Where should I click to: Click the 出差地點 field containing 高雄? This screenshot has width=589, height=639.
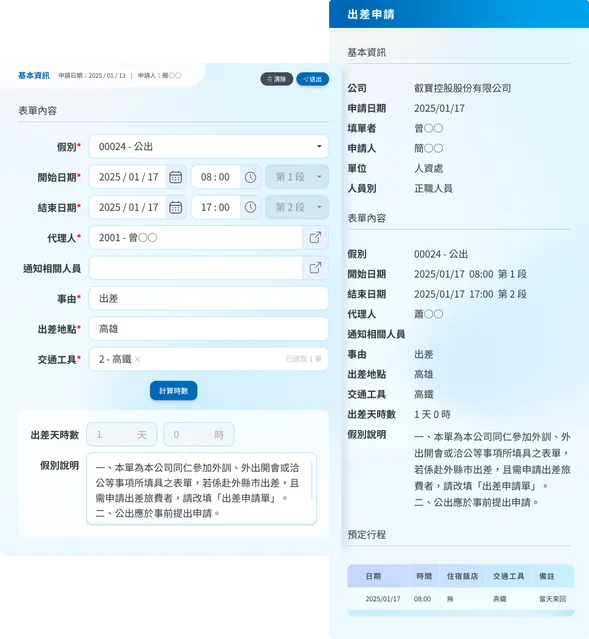(x=209, y=328)
